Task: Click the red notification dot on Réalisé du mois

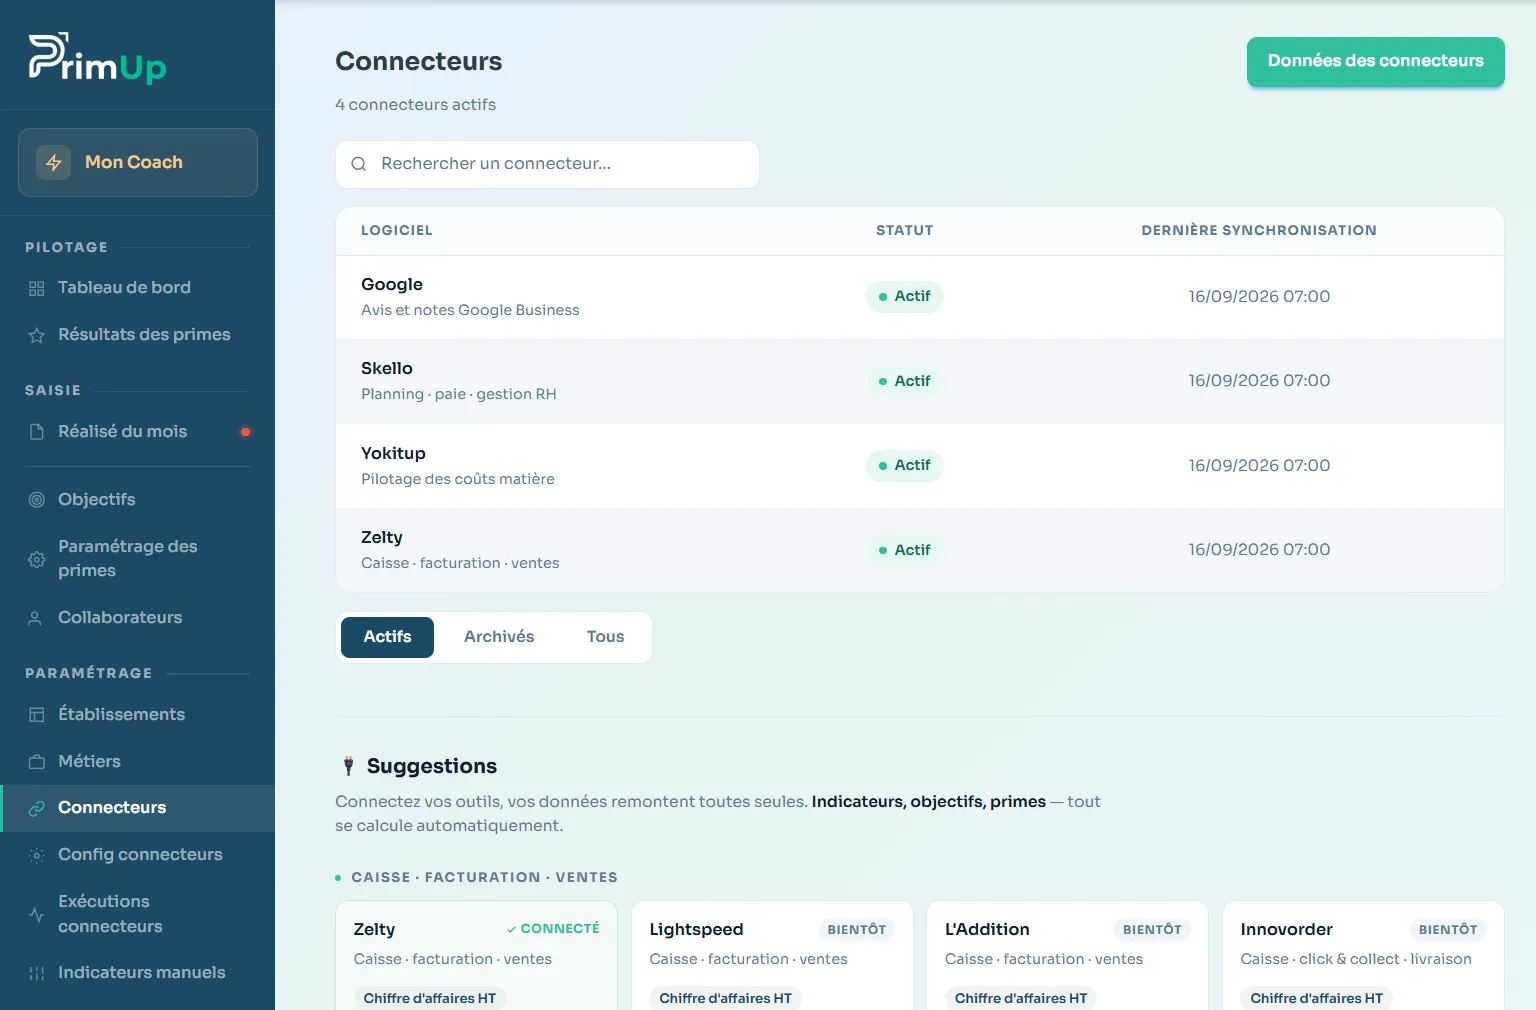Action: click(x=245, y=432)
